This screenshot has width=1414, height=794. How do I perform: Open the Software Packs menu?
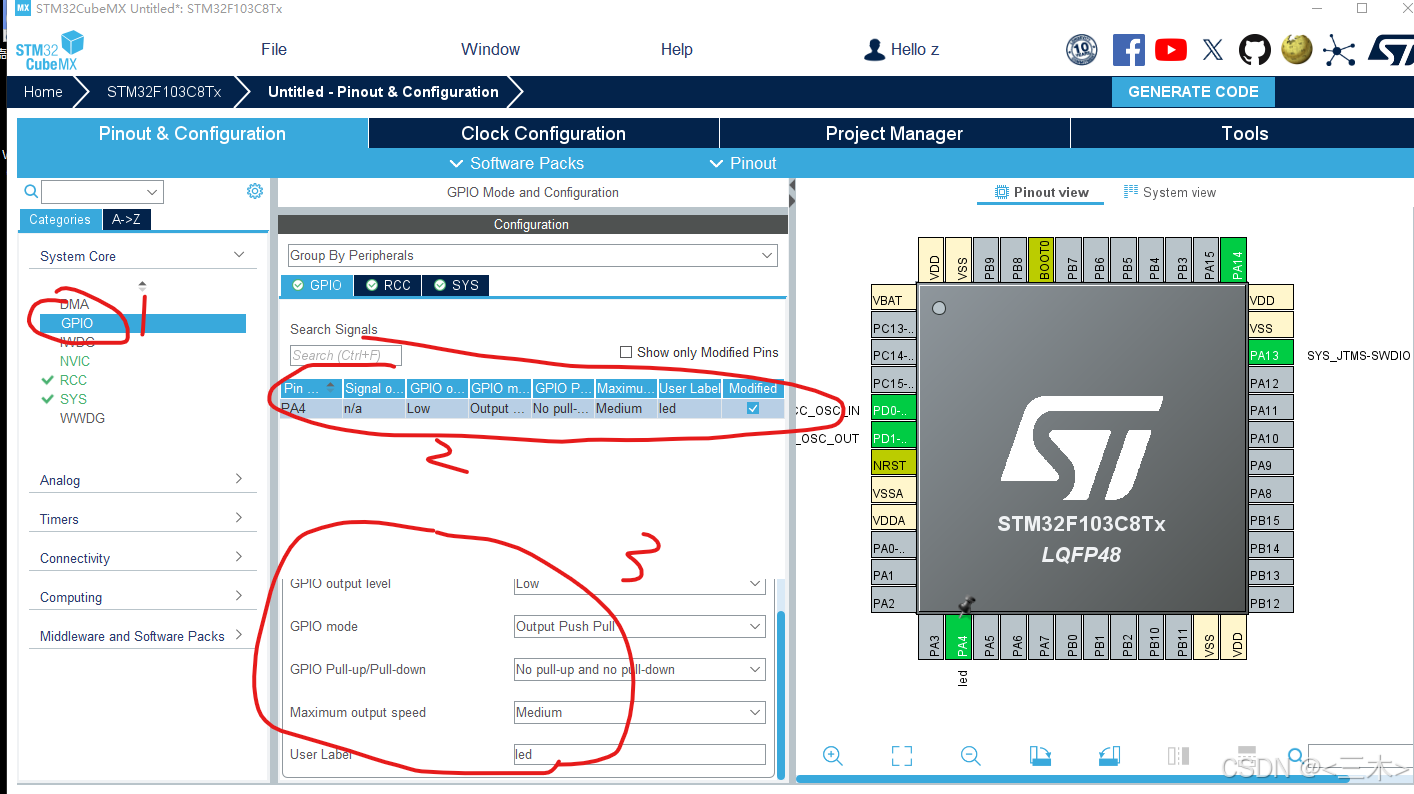pyautogui.click(x=516, y=163)
